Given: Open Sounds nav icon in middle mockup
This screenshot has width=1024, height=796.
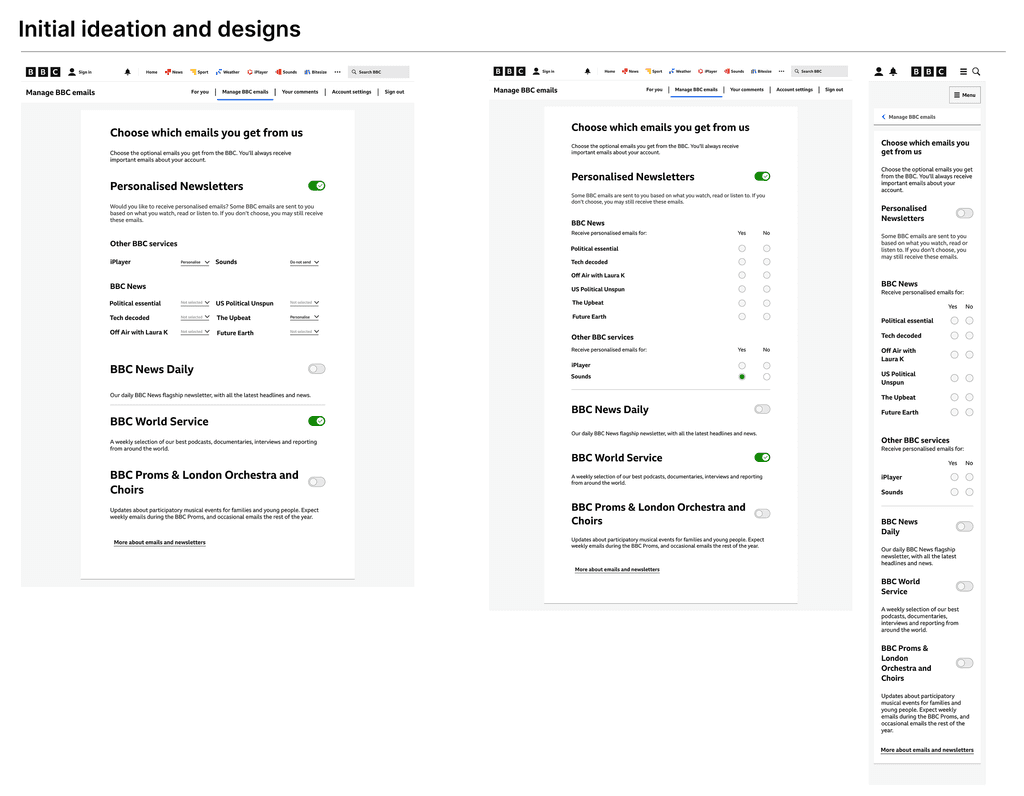Looking at the screenshot, I should coord(727,71).
